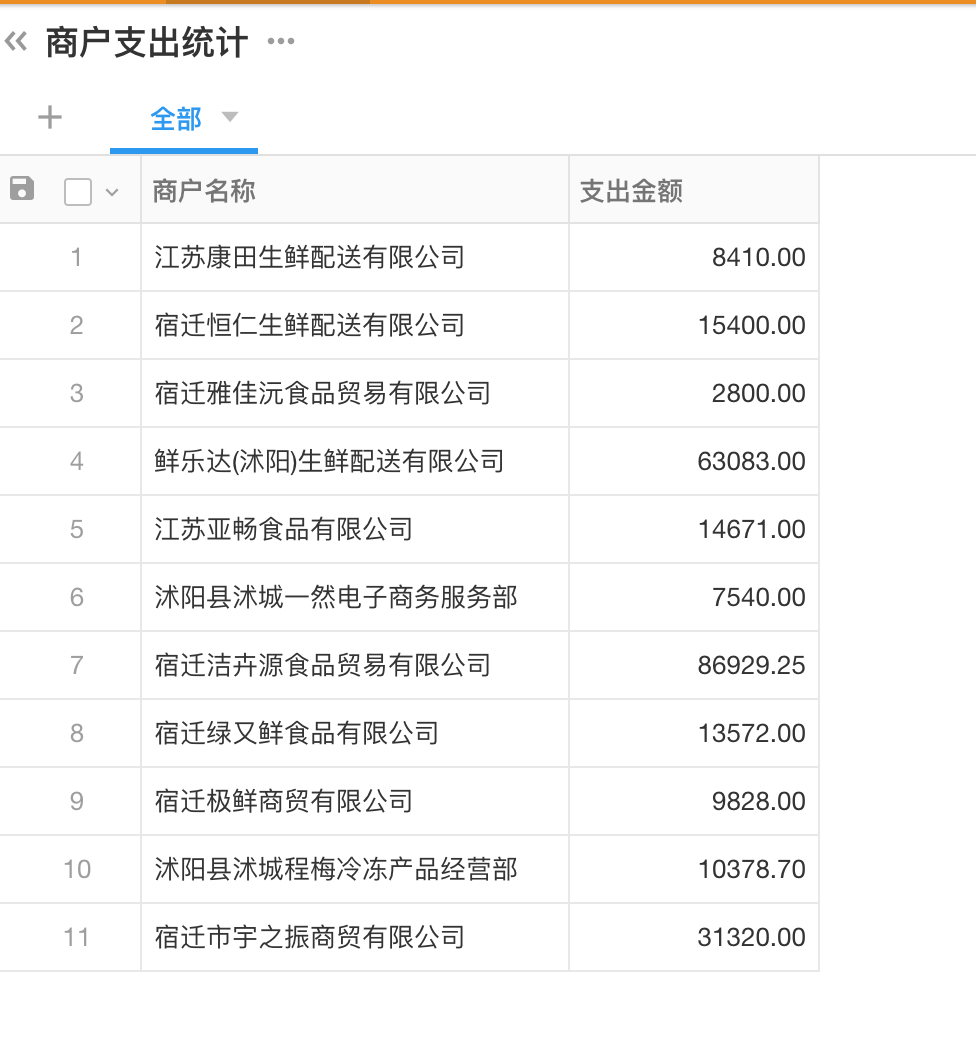Click the save/floppy icon in the header row

coord(22,189)
